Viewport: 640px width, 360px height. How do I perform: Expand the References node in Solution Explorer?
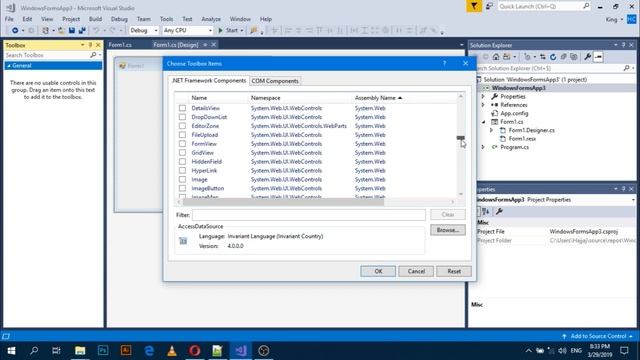click(x=483, y=105)
